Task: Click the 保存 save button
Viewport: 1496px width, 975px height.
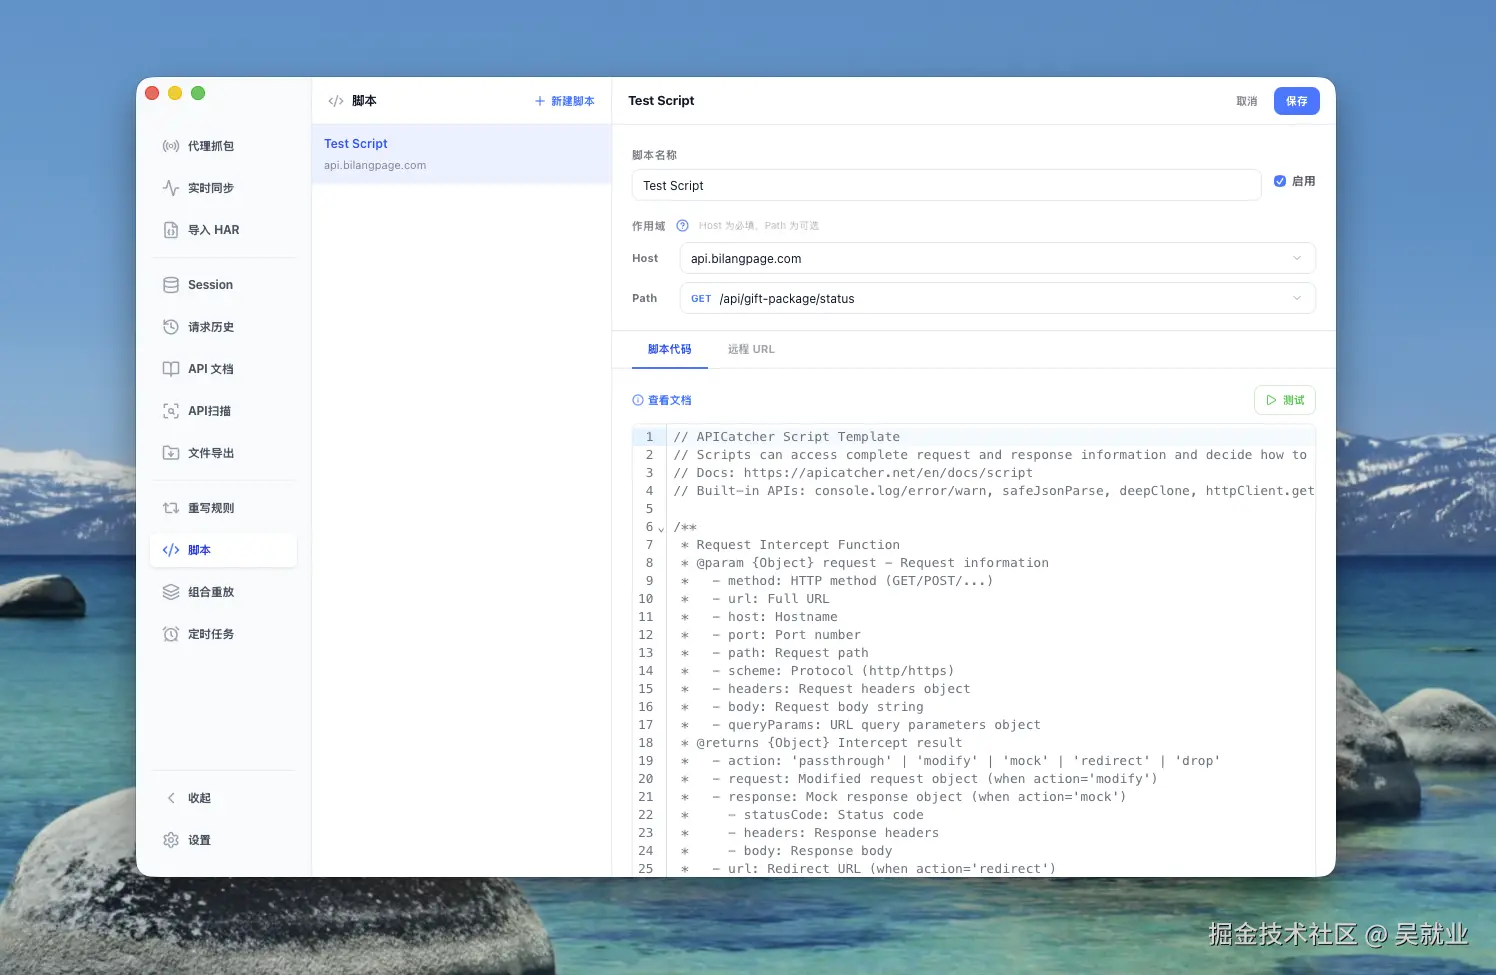Action: [1297, 101]
